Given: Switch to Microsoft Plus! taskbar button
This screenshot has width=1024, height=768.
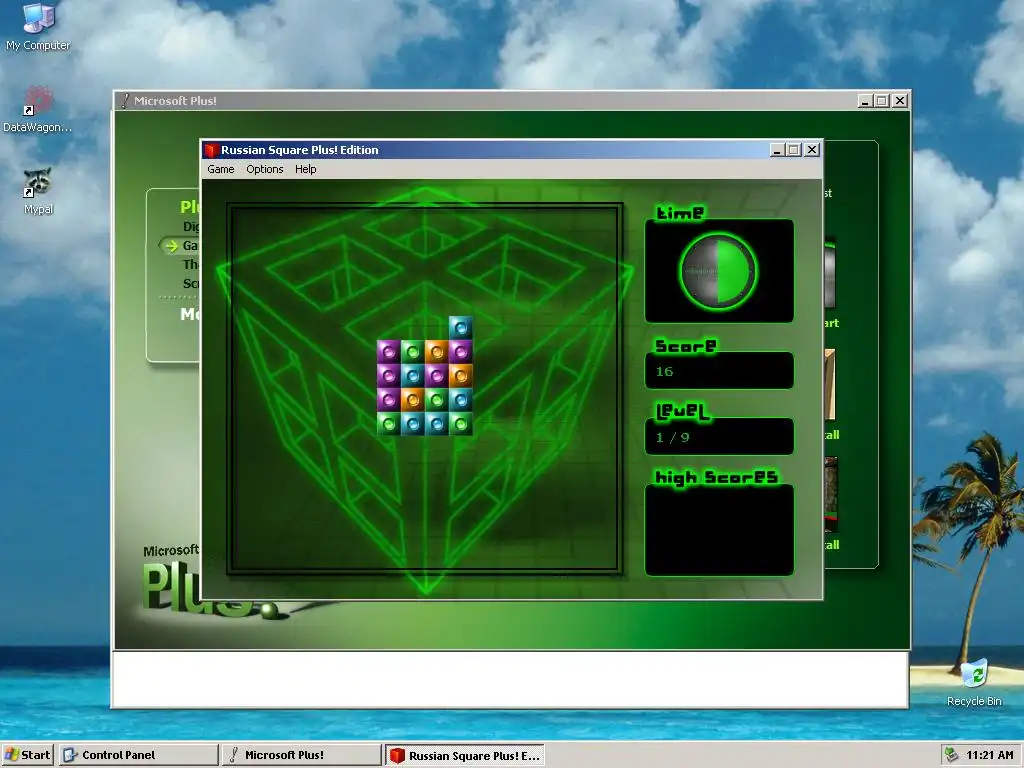Looking at the screenshot, I should point(301,755).
